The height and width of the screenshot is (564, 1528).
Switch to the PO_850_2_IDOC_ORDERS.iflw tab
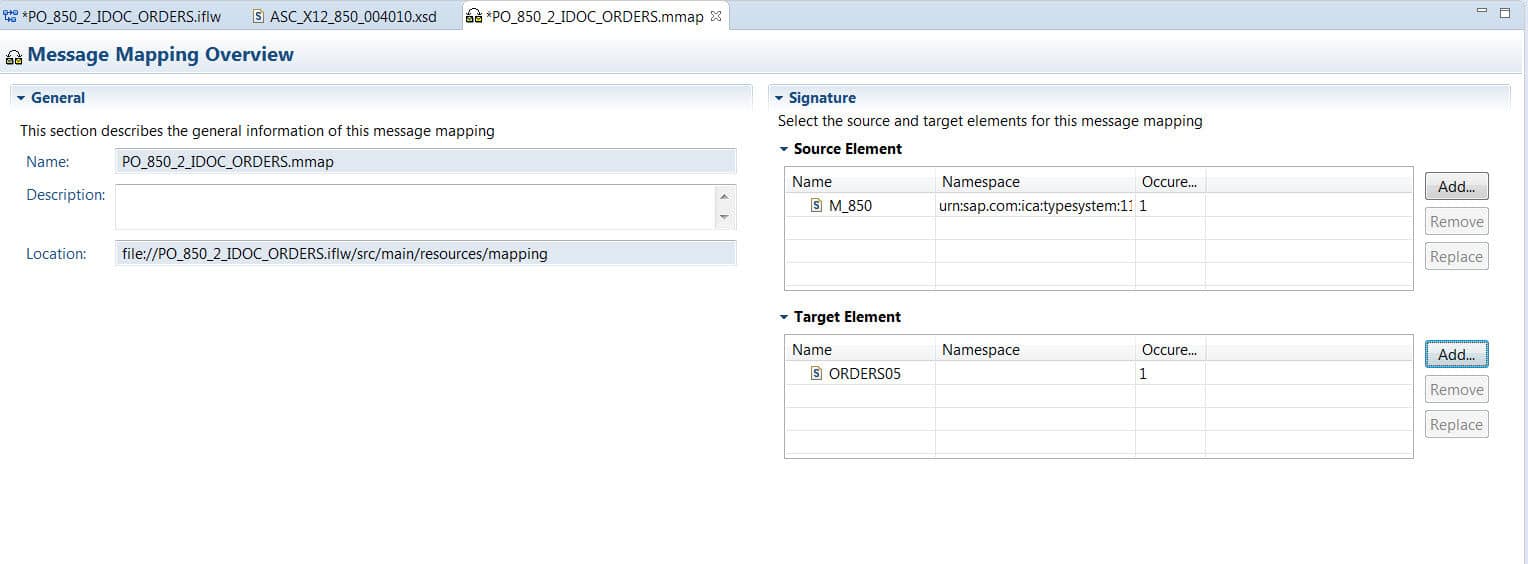(121, 16)
